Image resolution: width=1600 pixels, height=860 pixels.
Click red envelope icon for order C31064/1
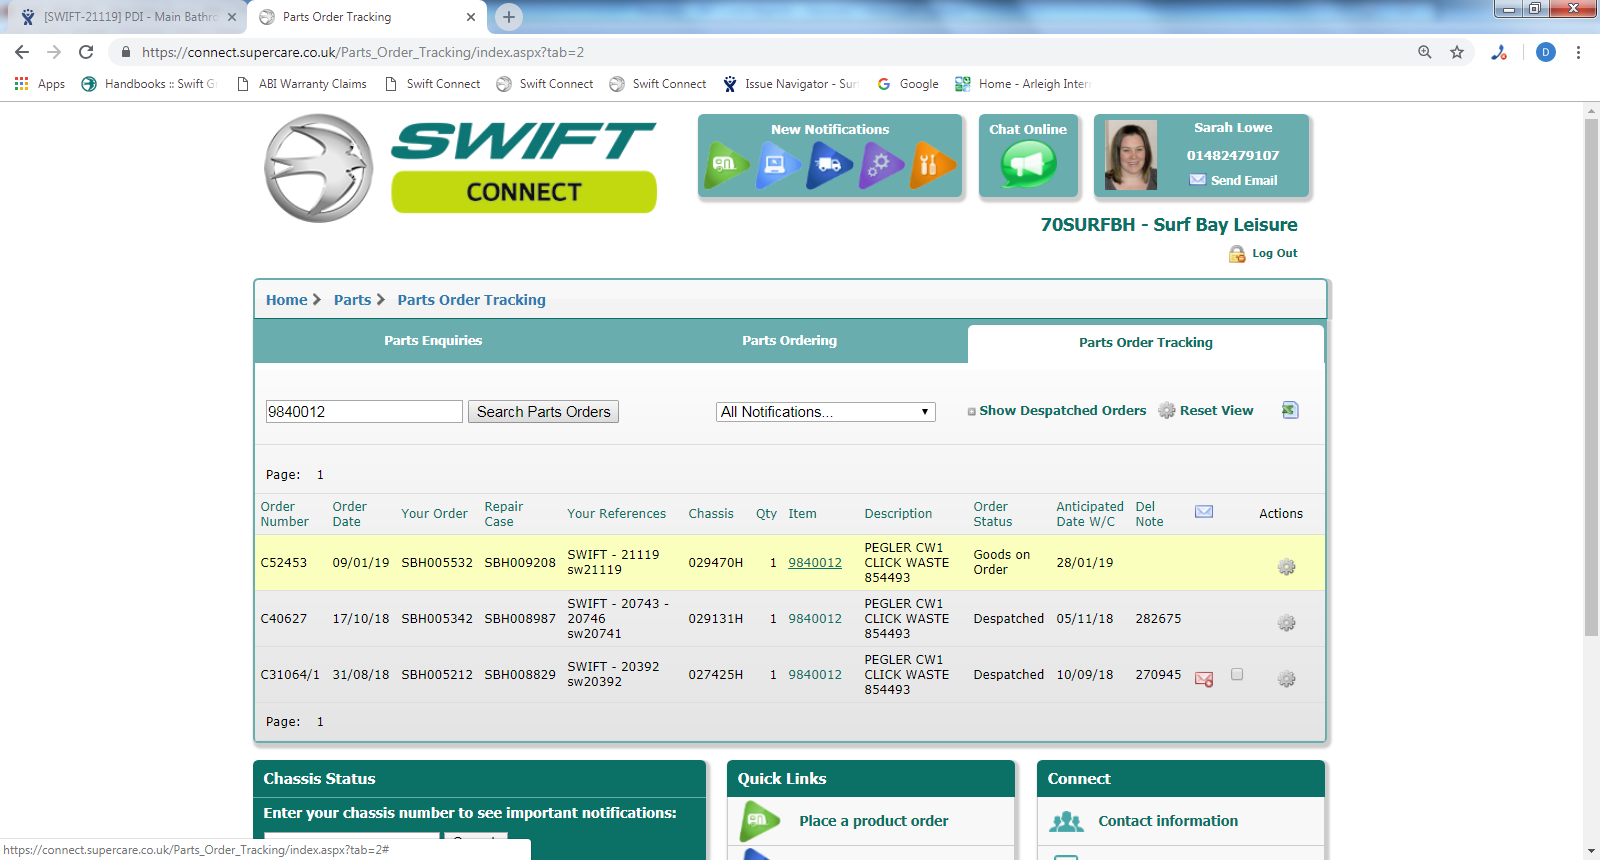(x=1204, y=679)
